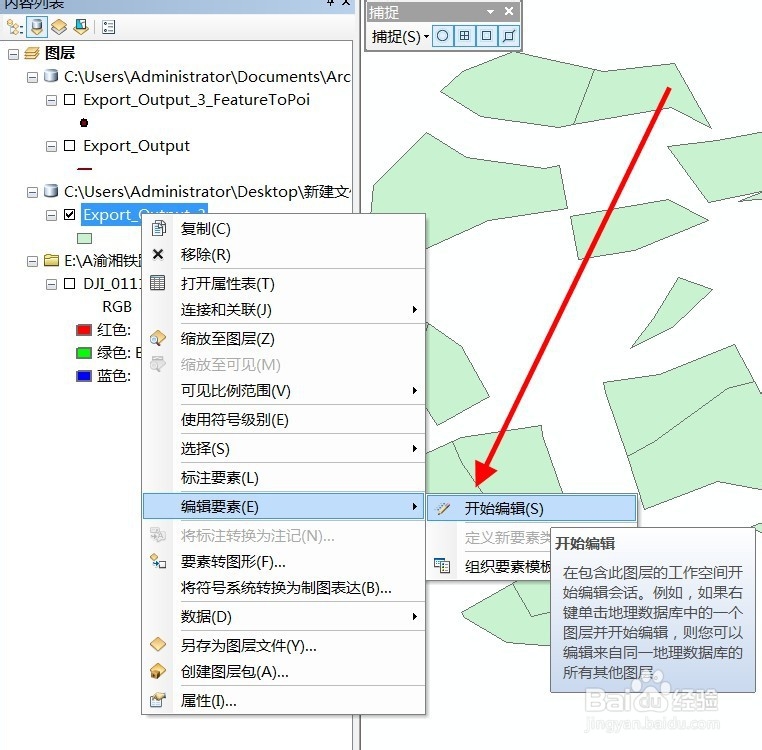Select List By Visibility icon
Screen dimensions: 762x750
coord(59,27)
